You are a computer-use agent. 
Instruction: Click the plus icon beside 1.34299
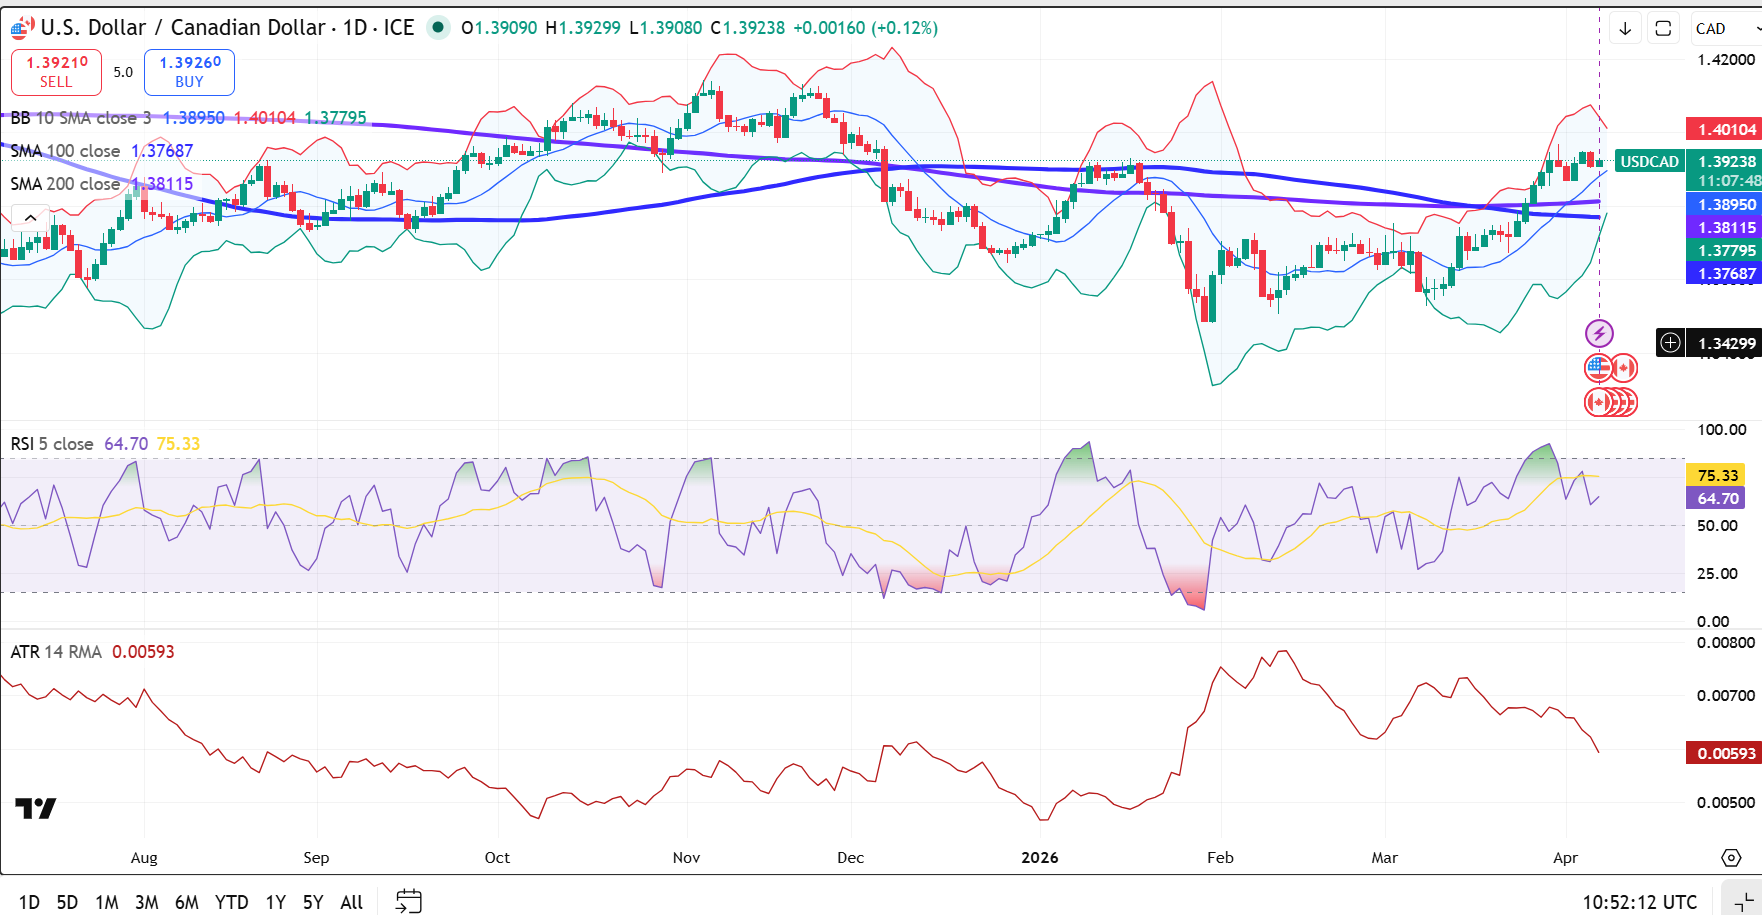[x=1670, y=343]
